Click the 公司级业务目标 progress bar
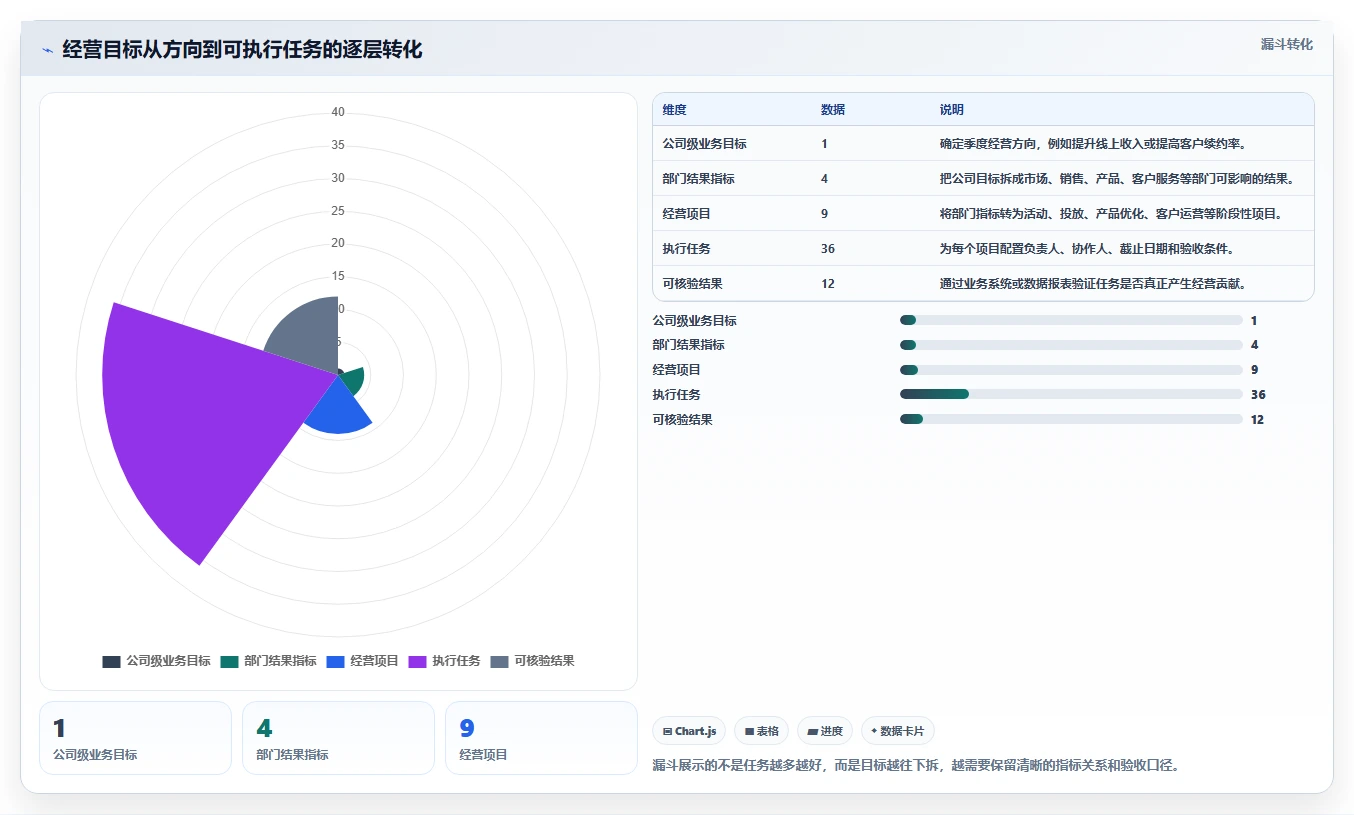The width and height of the screenshot is (1354, 815). [x=1071, y=320]
